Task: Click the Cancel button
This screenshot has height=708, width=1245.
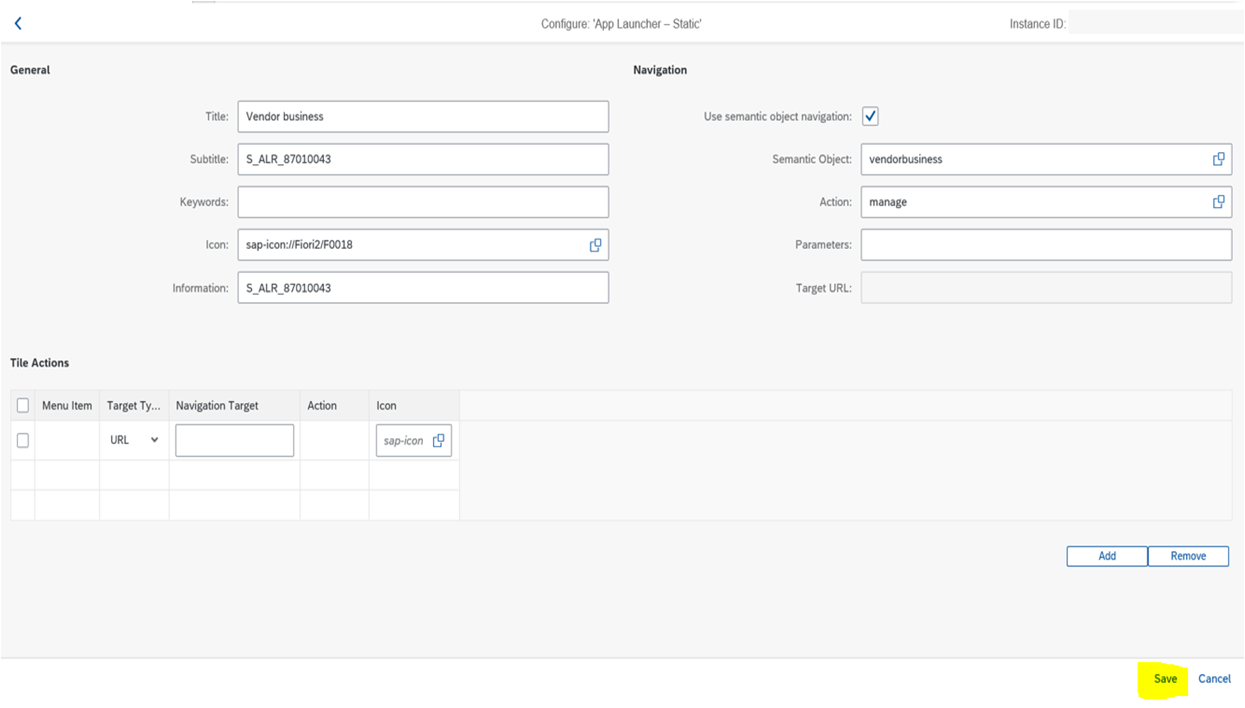Action: click(1214, 679)
